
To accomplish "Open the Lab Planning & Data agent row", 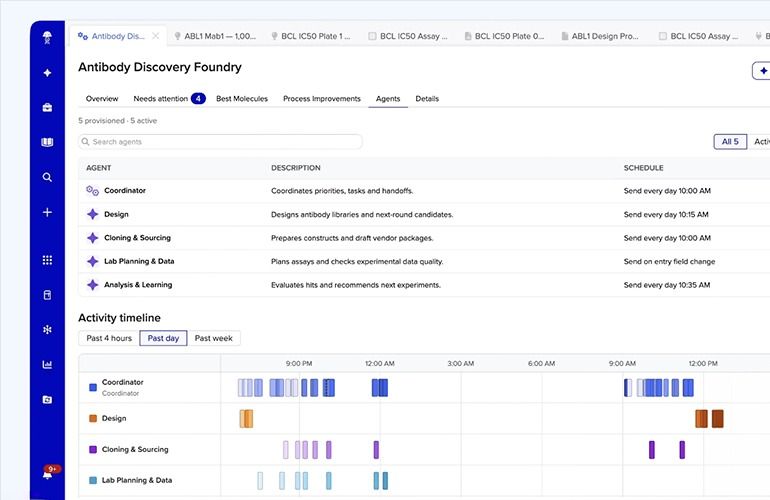I will click(x=424, y=261).
